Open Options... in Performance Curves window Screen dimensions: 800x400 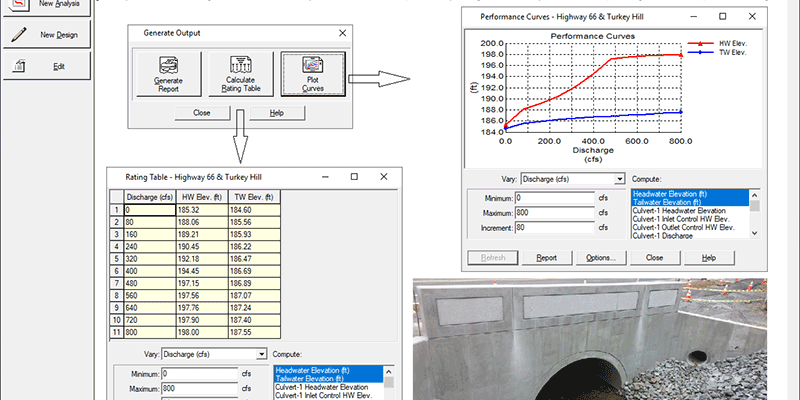[601, 258]
